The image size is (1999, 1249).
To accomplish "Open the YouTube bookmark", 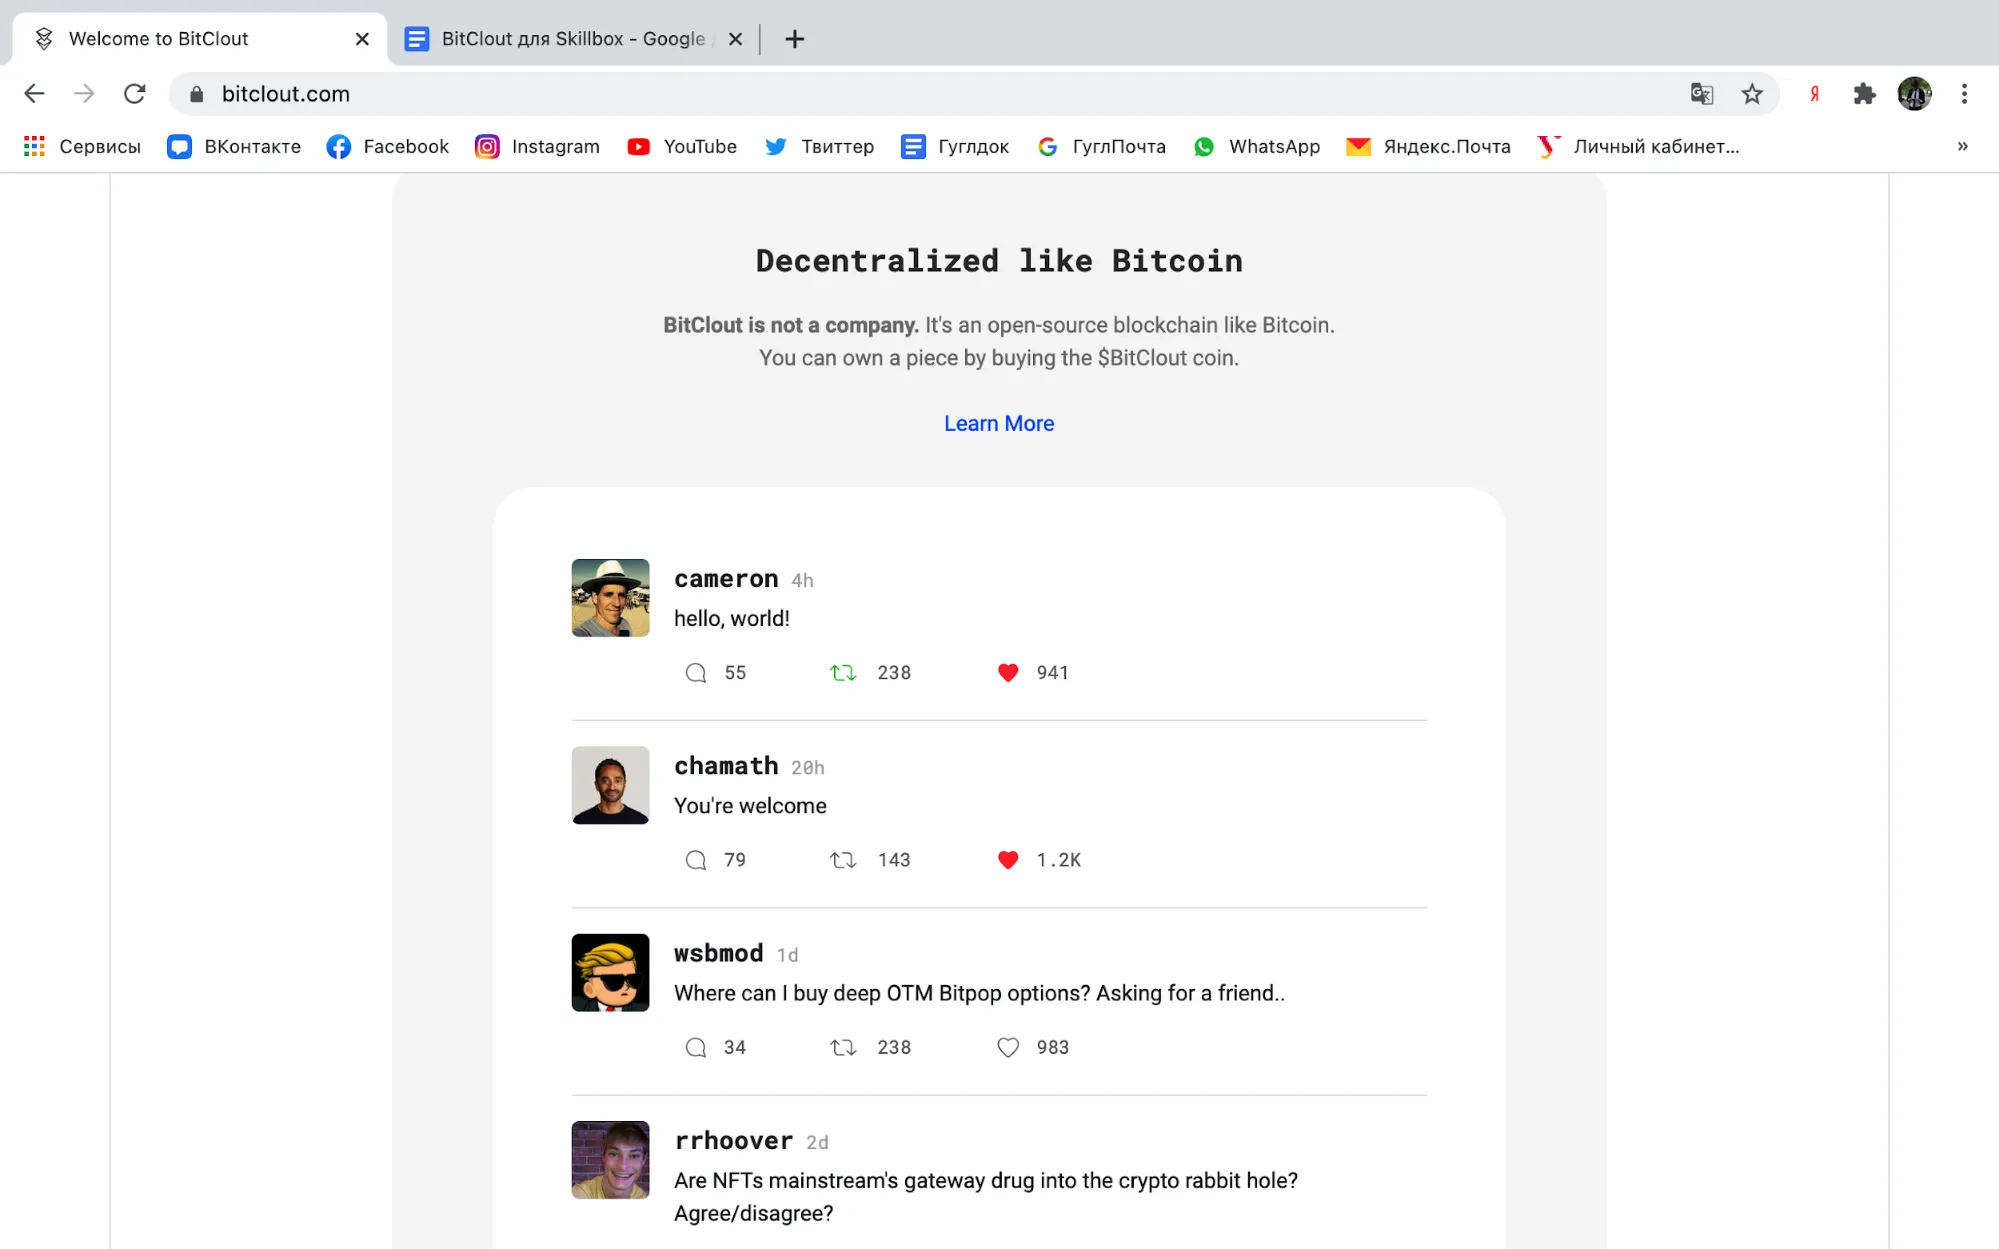I will pos(682,147).
